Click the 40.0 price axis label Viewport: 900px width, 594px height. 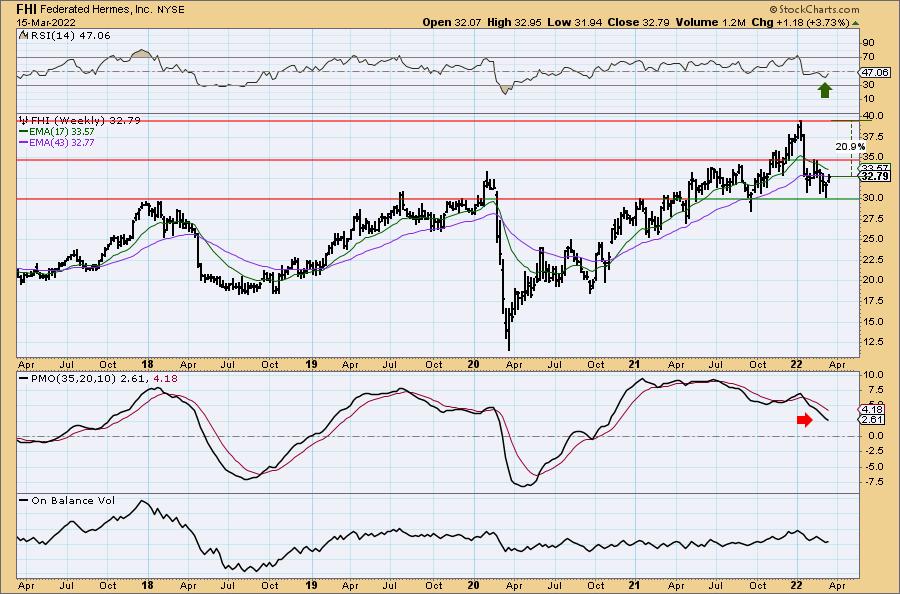click(875, 116)
